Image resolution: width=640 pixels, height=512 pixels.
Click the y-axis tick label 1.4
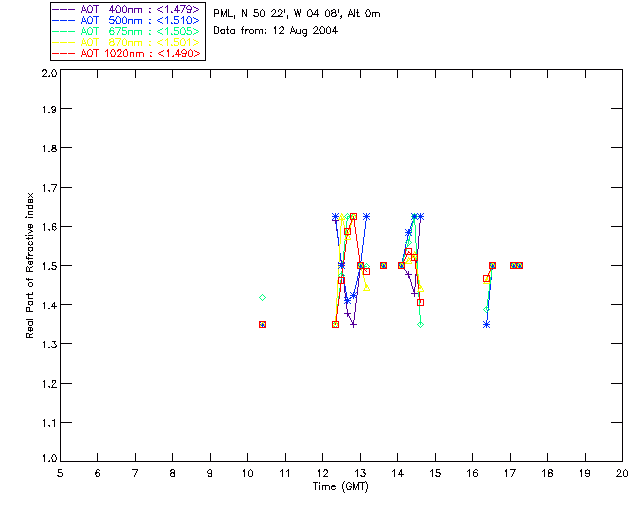(49, 305)
